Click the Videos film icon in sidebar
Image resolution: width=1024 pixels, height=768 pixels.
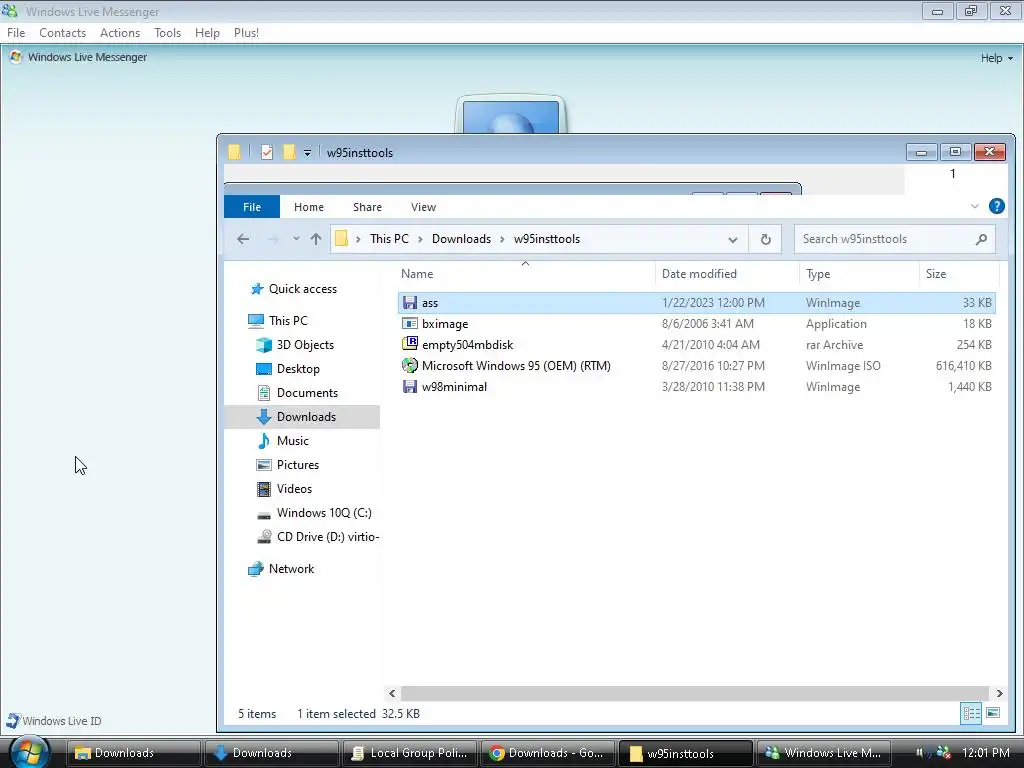264,488
